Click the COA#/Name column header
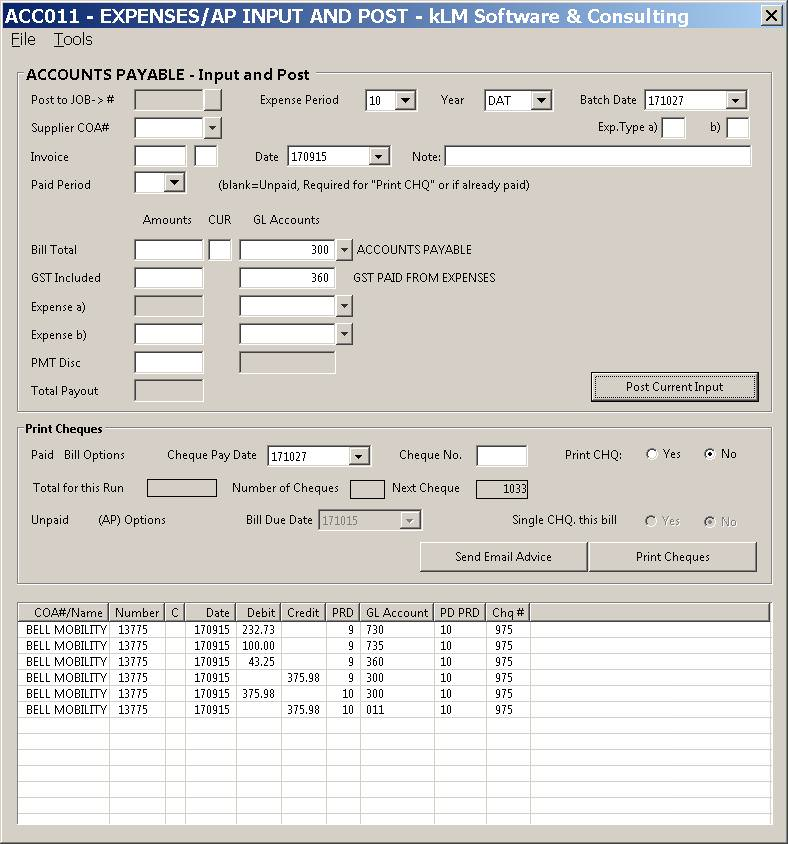Viewport: 788px width, 844px height. tap(64, 613)
